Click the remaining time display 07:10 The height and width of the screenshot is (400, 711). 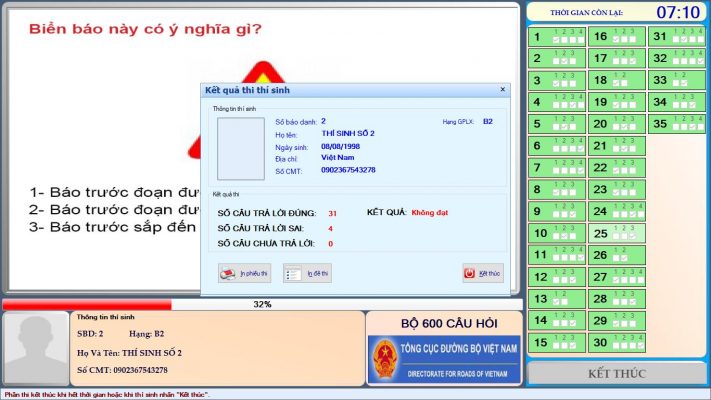(x=677, y=12)
